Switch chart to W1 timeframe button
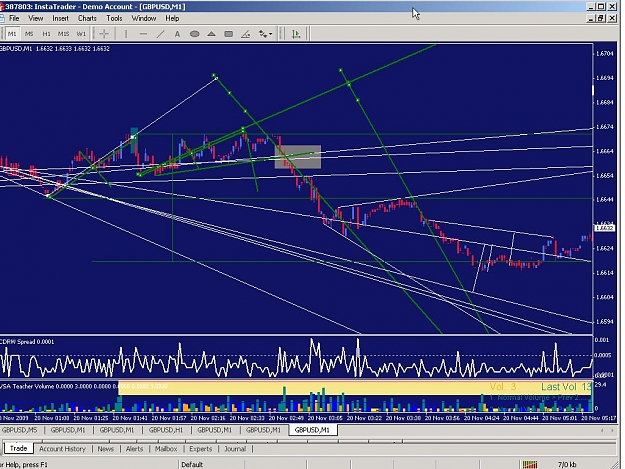This screenshot has width=625, height=469. pyautogui.click(x=81, y=34)
